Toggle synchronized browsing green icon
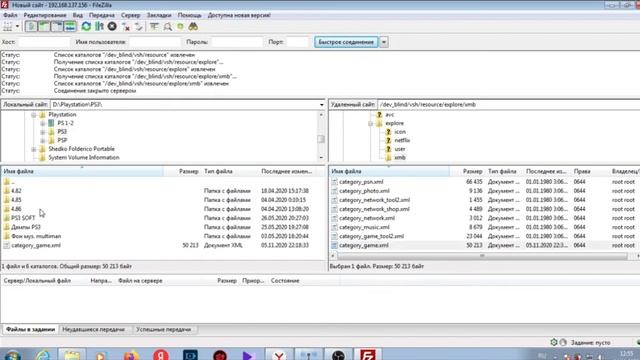Viewport: 640px width, 360px height. click(180, 27)
